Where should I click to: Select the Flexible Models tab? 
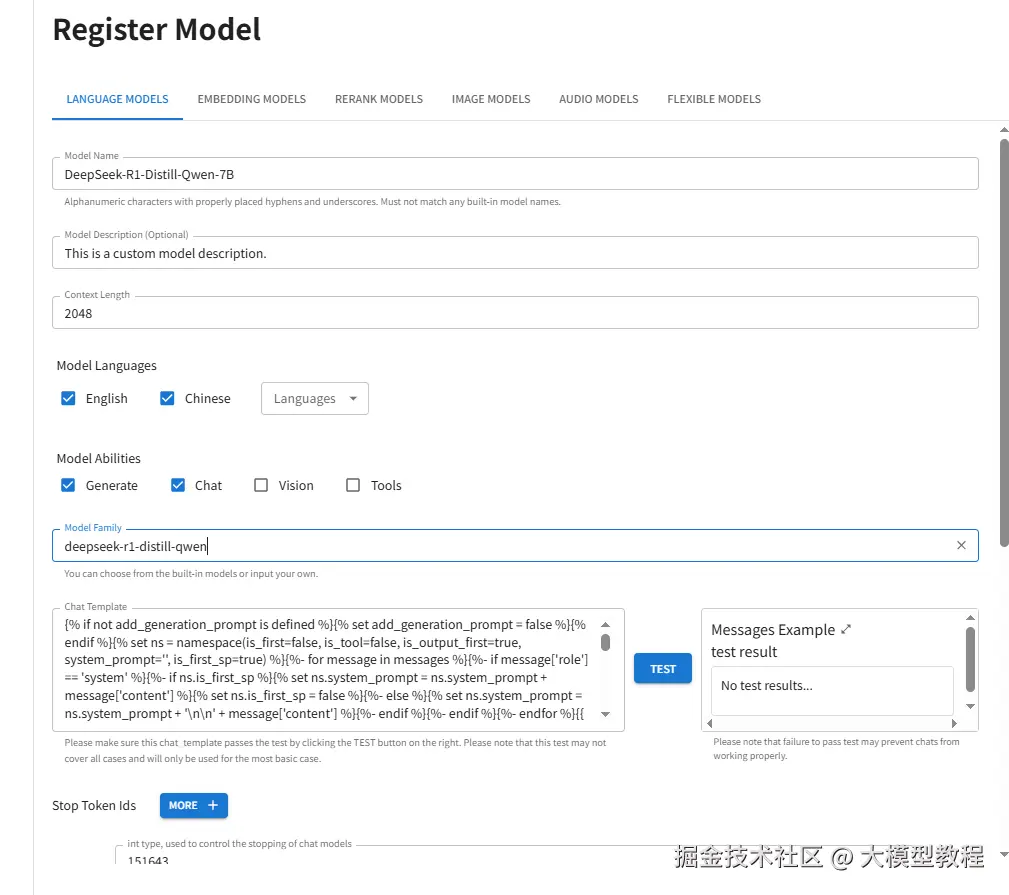[x=714, y=99]
